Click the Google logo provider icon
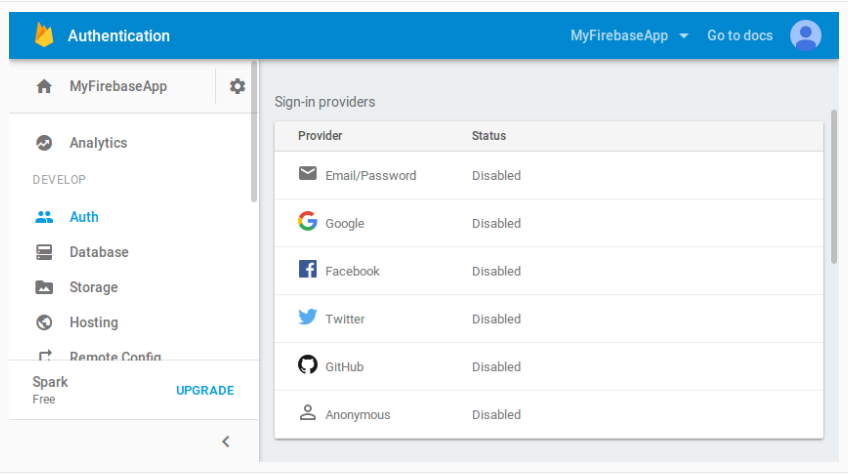 (x=308, y=222)
